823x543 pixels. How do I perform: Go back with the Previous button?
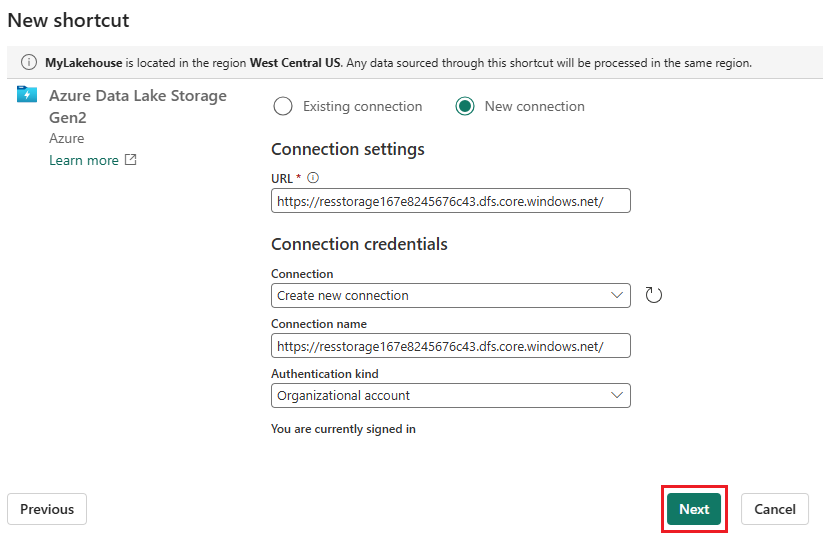[47, 509]
